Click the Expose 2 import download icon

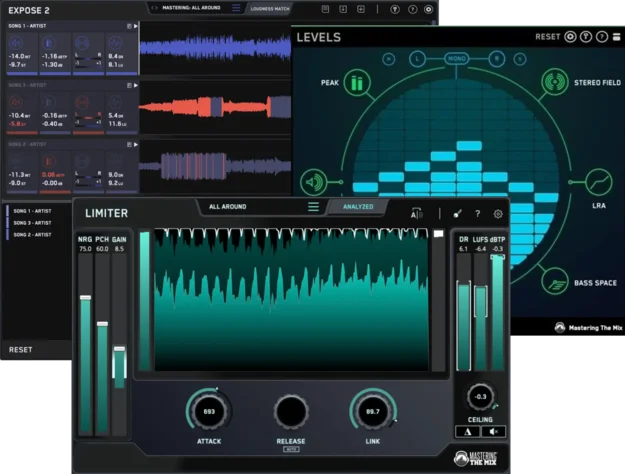(x=343, y=9)
